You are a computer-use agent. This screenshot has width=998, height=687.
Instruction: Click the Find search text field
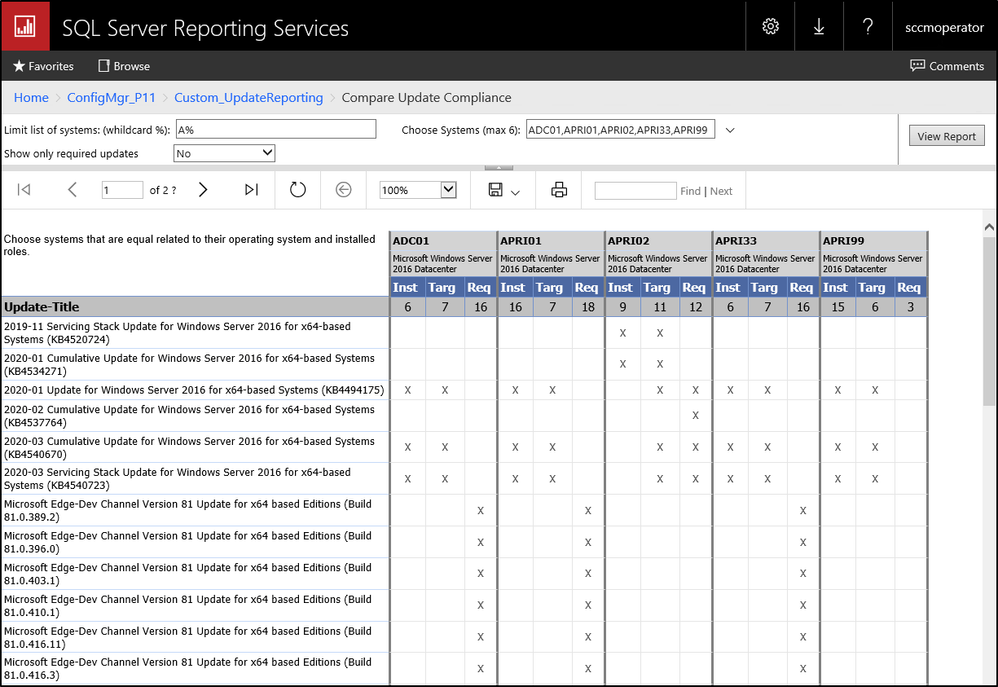click(x=635, y=190)
